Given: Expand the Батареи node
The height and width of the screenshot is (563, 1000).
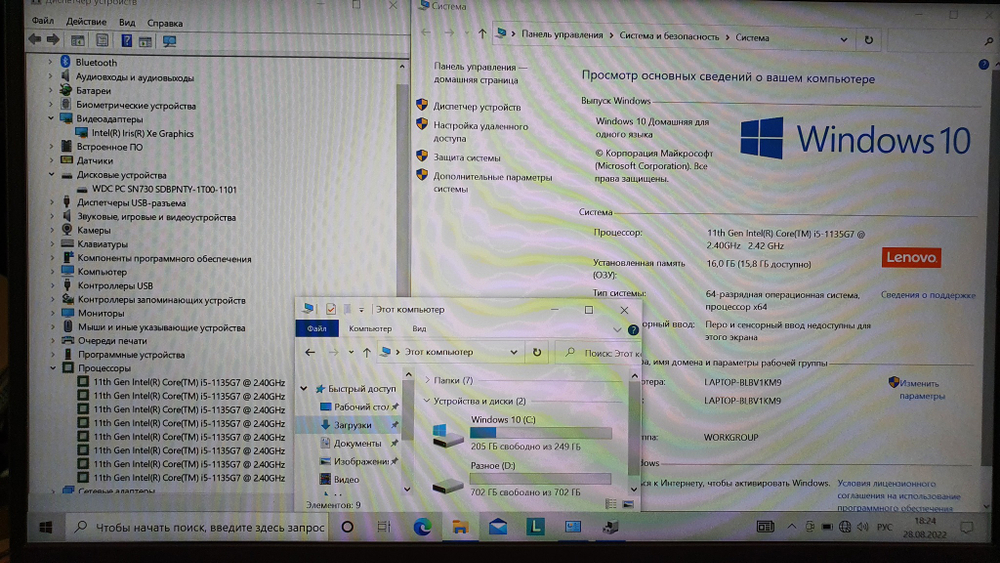Looking at the screenshot, I should pyautogui.click(x=50, y=90).
